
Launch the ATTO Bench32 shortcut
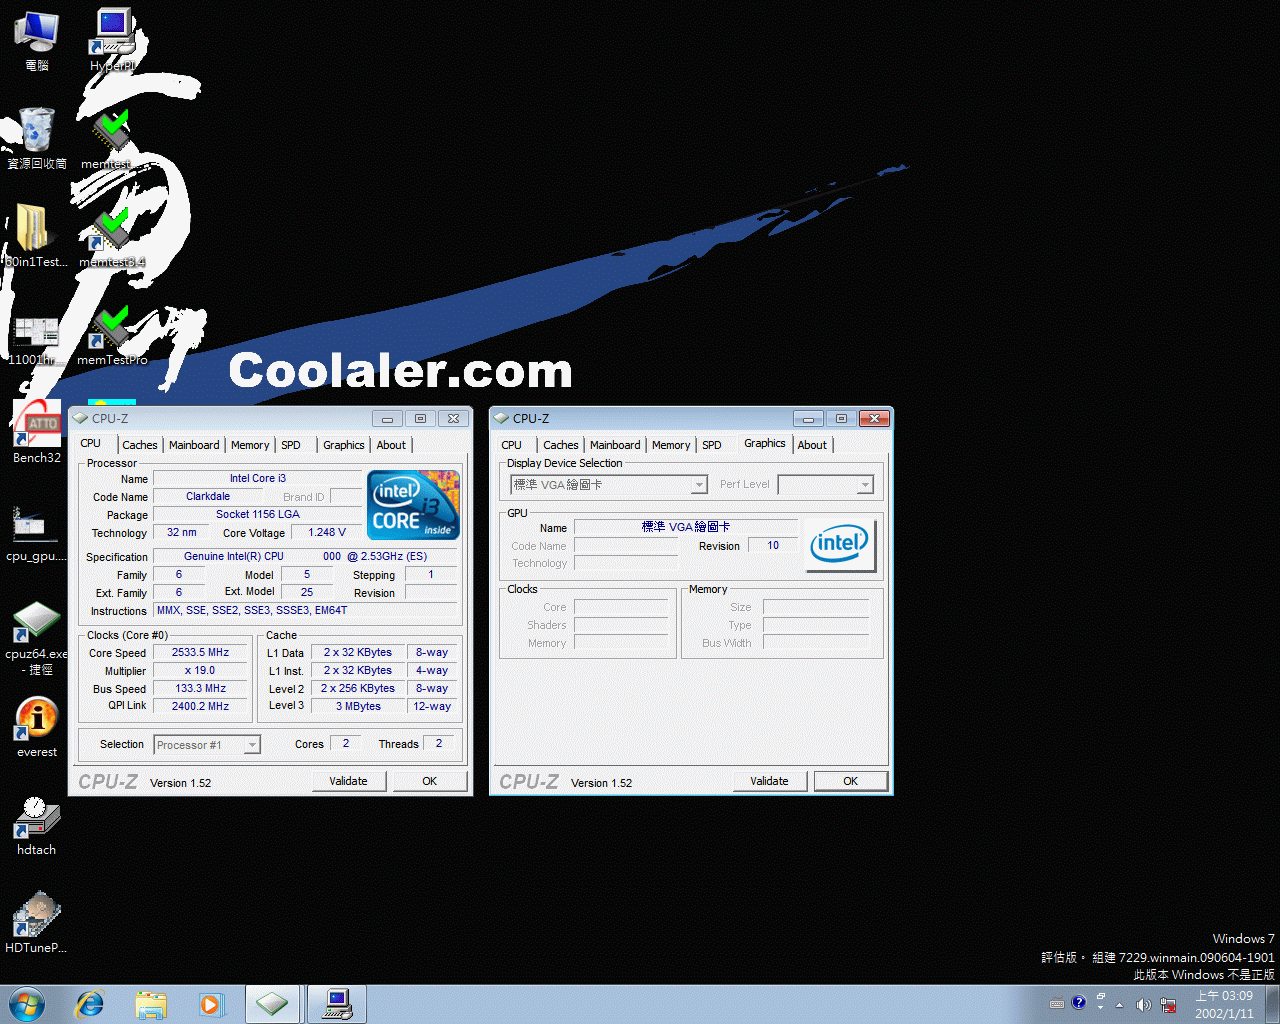36,432
